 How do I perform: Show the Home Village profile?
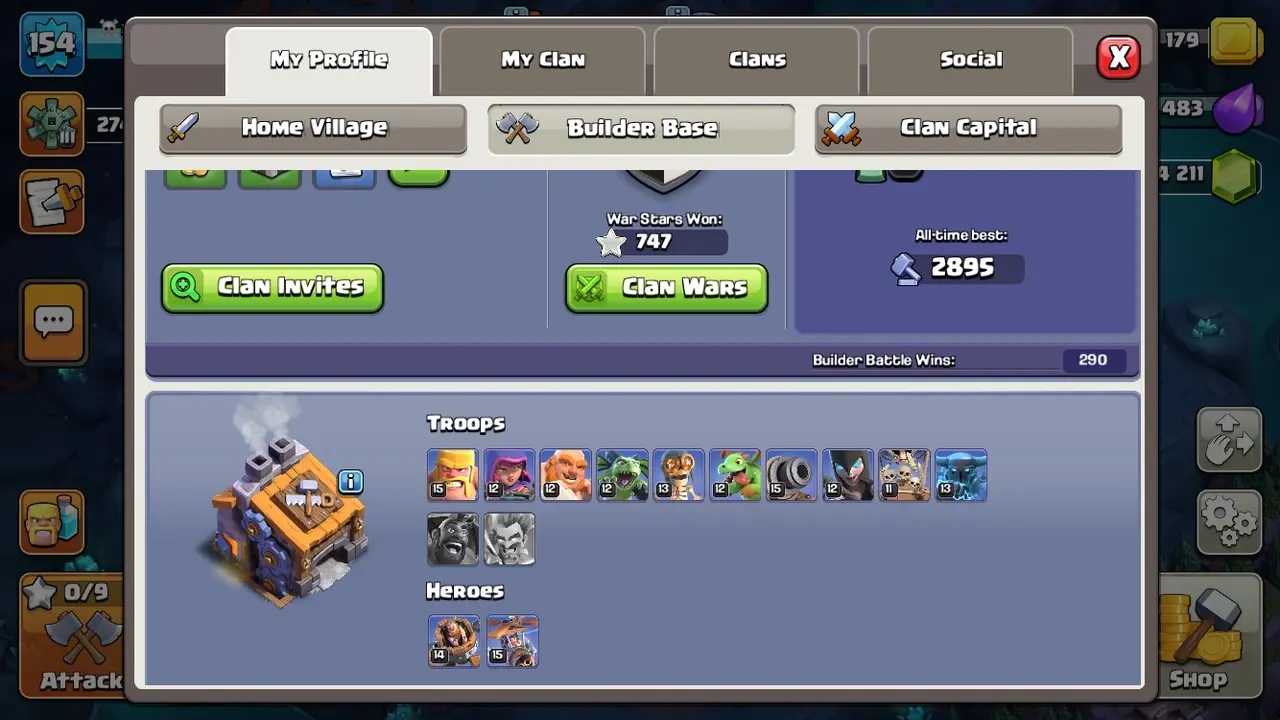click(313, 128)
